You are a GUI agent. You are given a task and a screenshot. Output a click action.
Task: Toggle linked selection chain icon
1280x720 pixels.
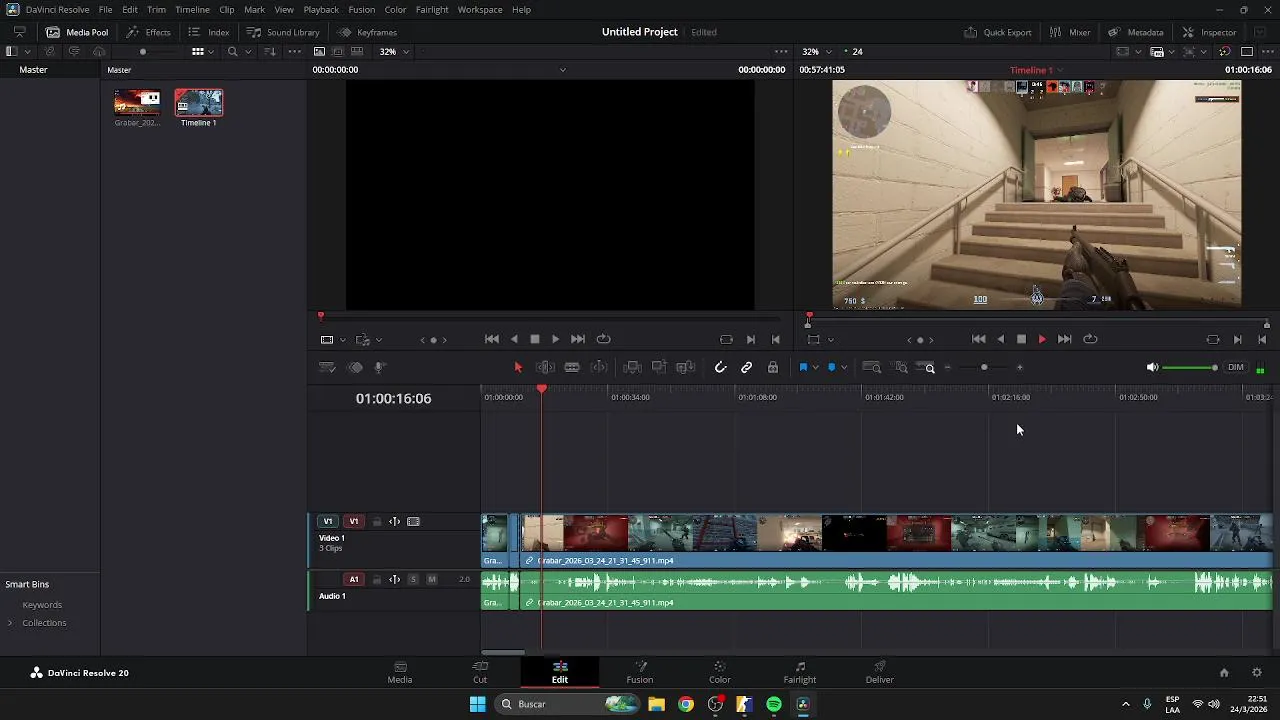click(746, 368)
